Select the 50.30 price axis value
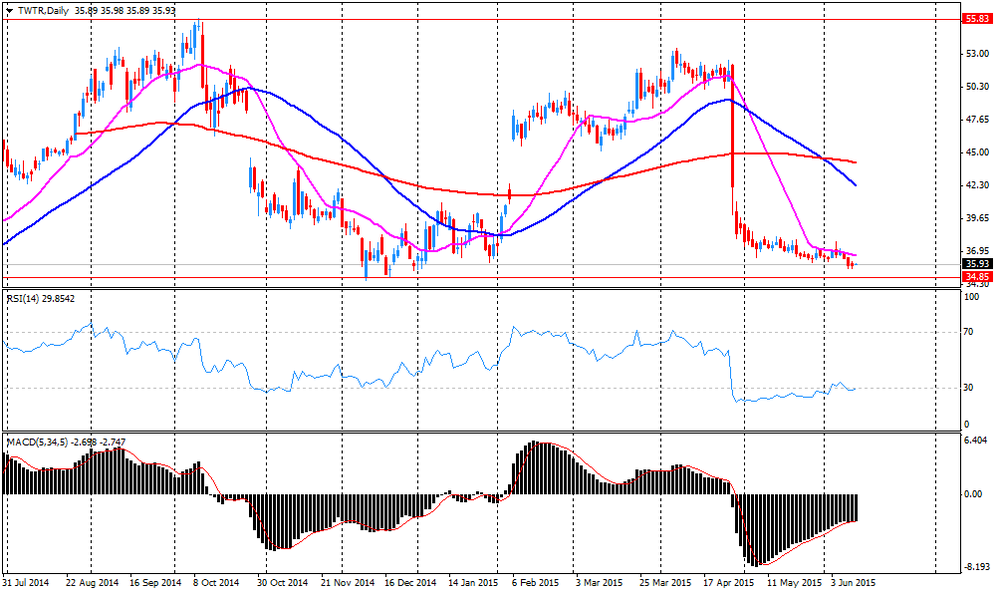This screenshot has width=1000, height=591. click(978, 87)
